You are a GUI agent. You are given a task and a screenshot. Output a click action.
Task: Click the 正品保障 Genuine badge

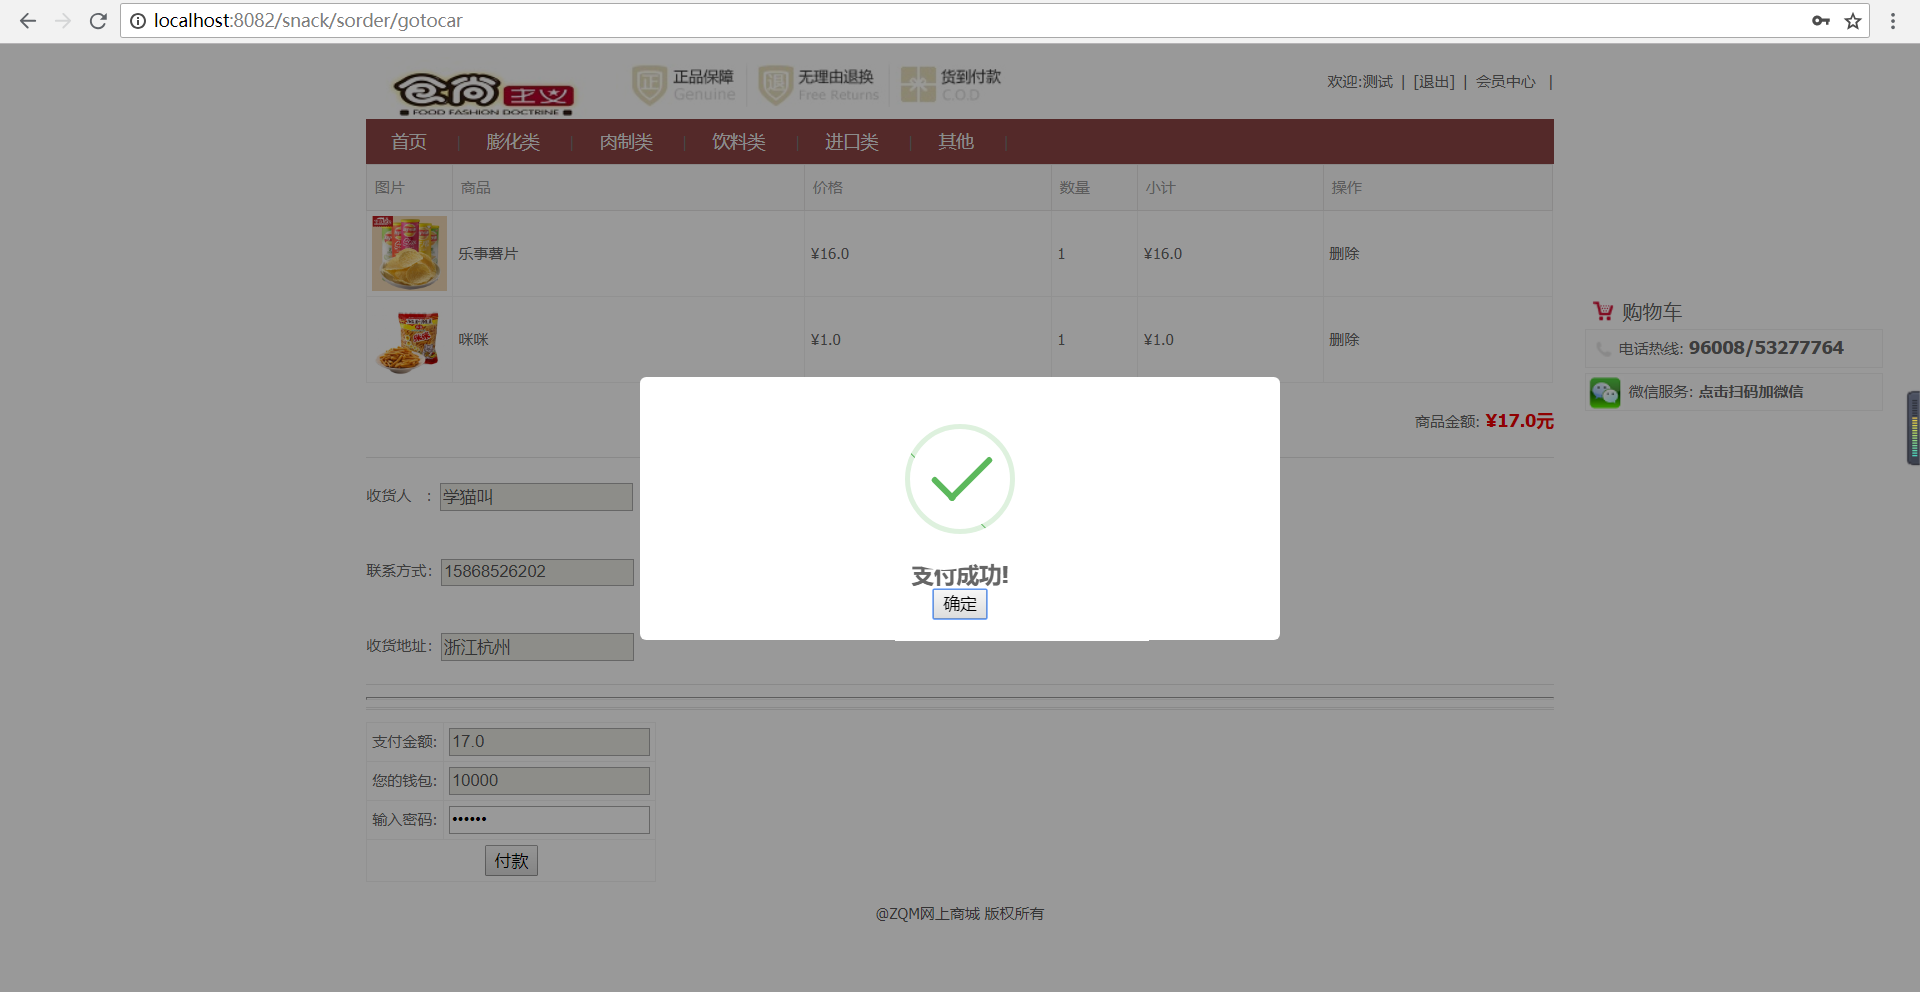684,85
